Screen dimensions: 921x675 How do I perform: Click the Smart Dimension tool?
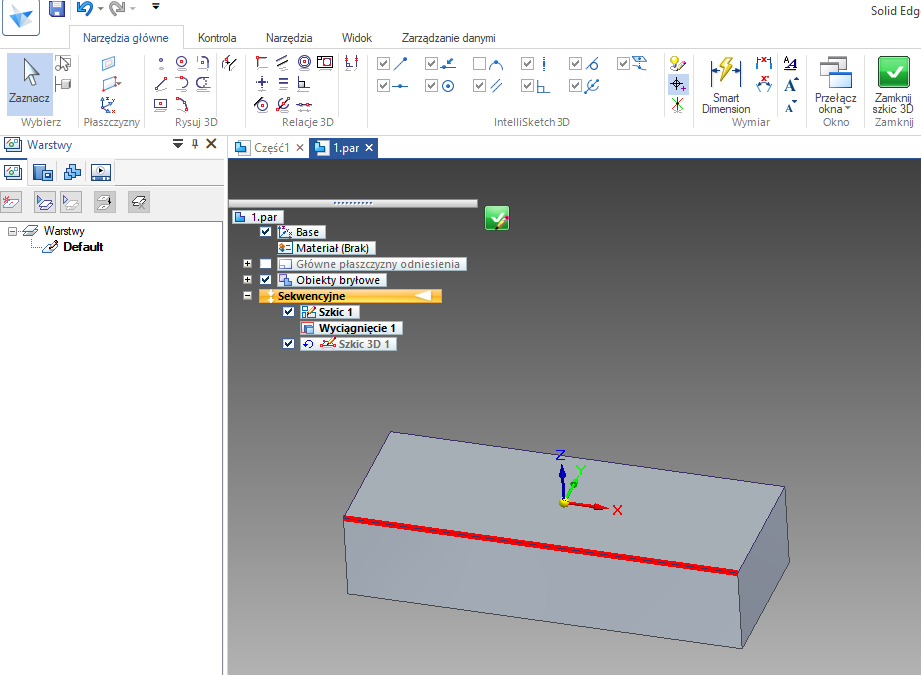pyautogui.click(x=725, y=86)
